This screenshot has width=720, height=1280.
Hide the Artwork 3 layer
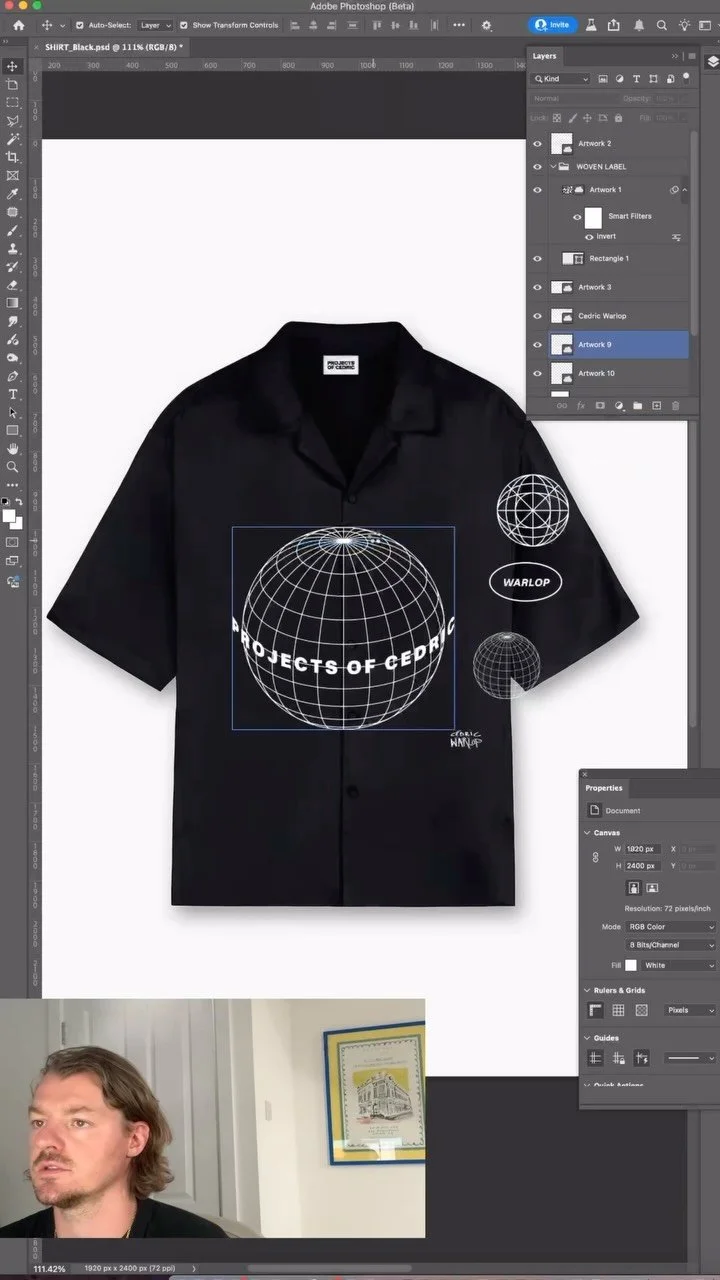point(538,288)
